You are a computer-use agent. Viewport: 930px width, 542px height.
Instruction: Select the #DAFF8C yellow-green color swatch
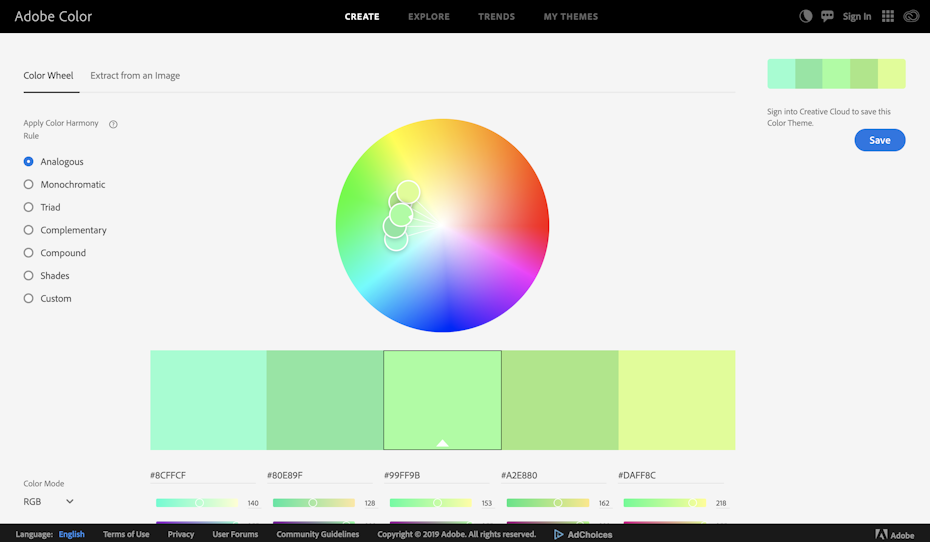(677, 400)
